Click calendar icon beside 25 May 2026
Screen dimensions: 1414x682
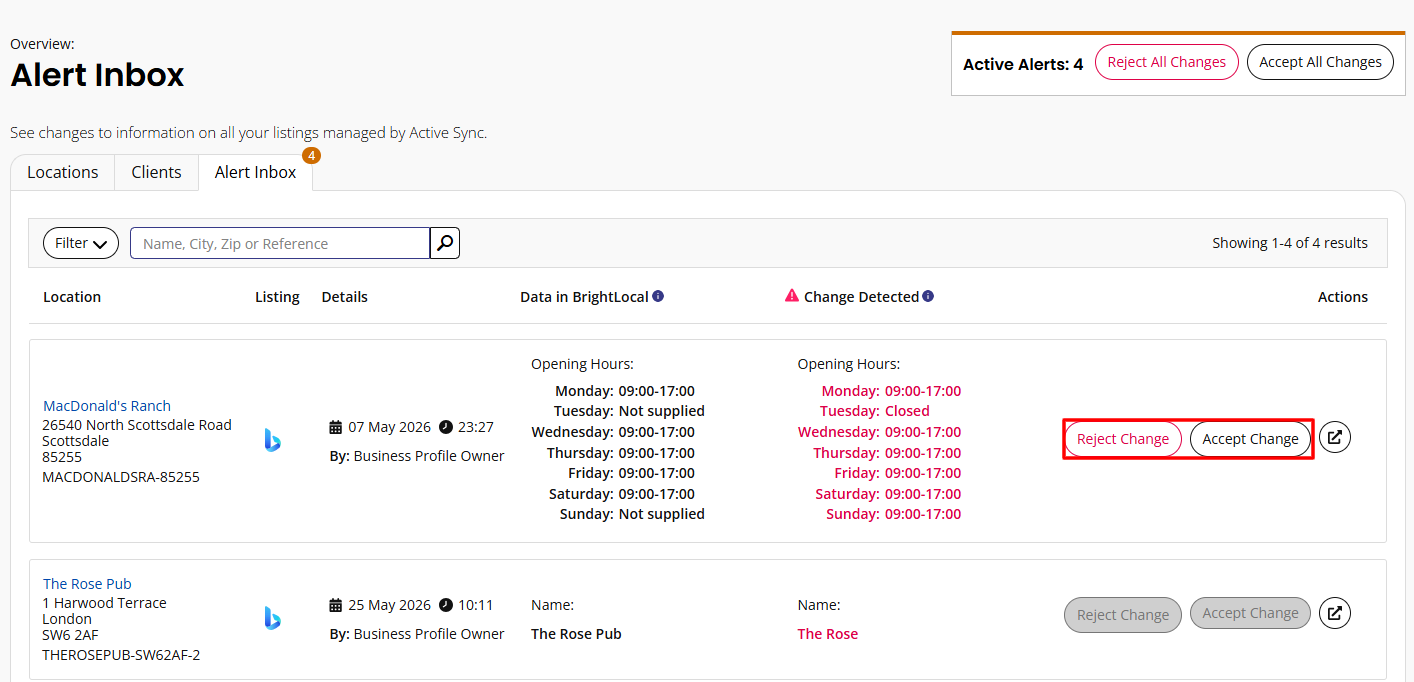click(x=336, y=605)
